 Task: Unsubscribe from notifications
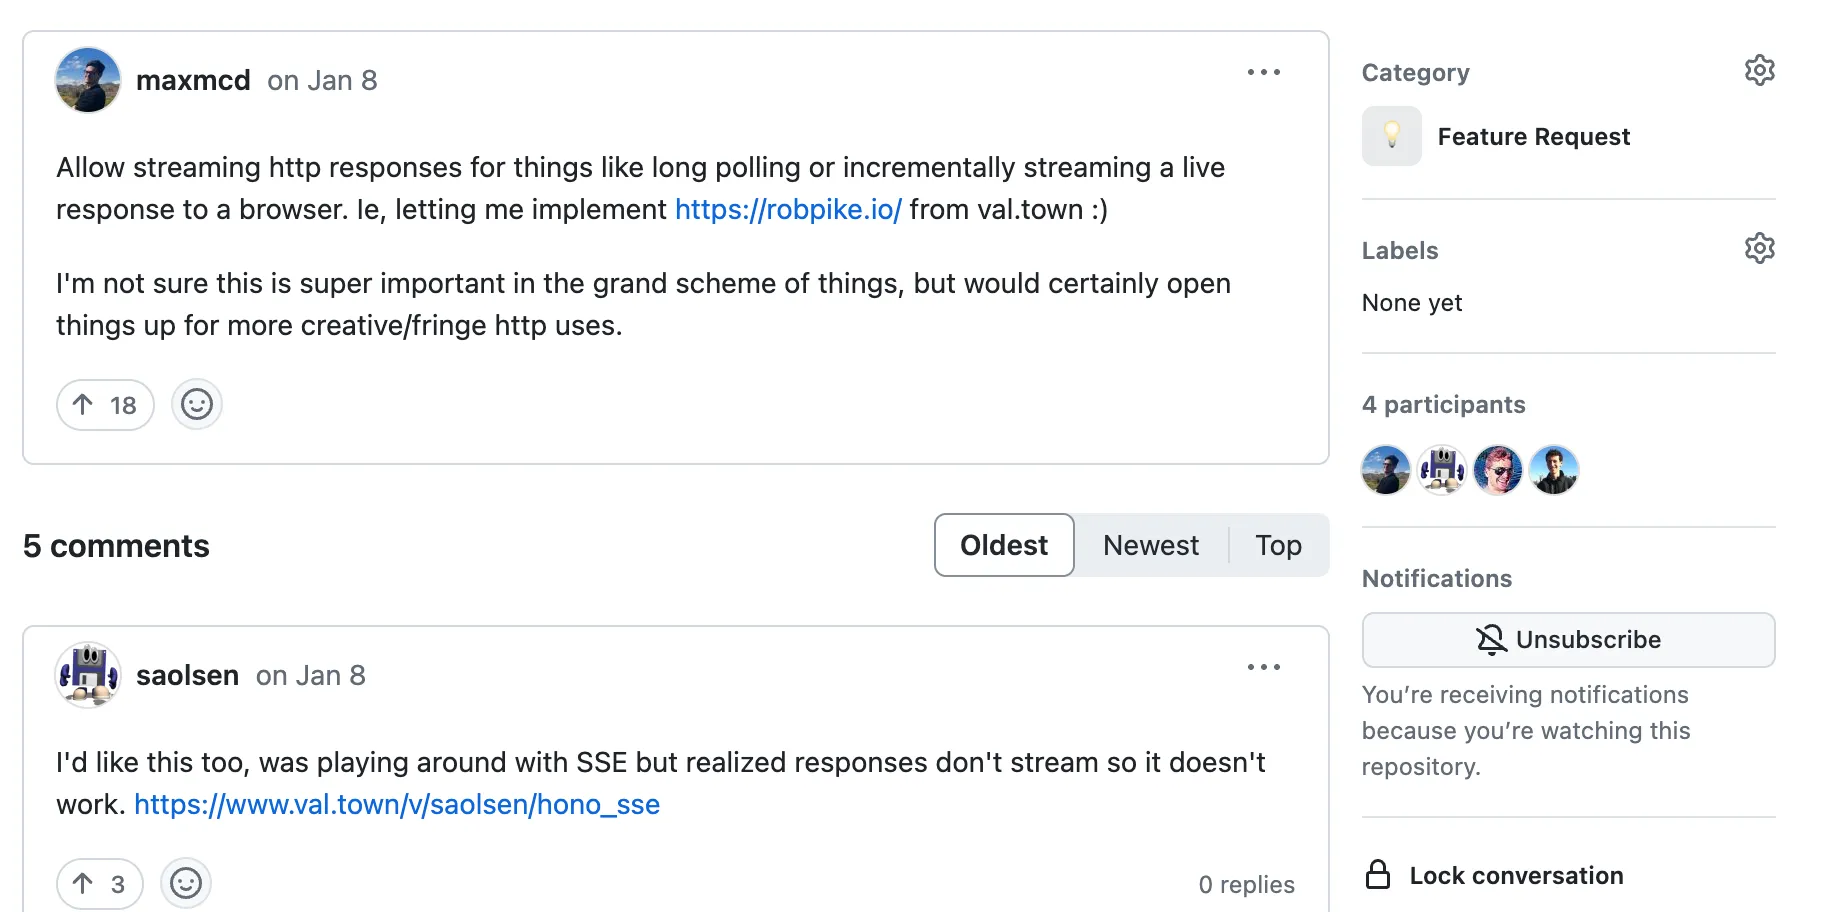tap(1568, 640)
